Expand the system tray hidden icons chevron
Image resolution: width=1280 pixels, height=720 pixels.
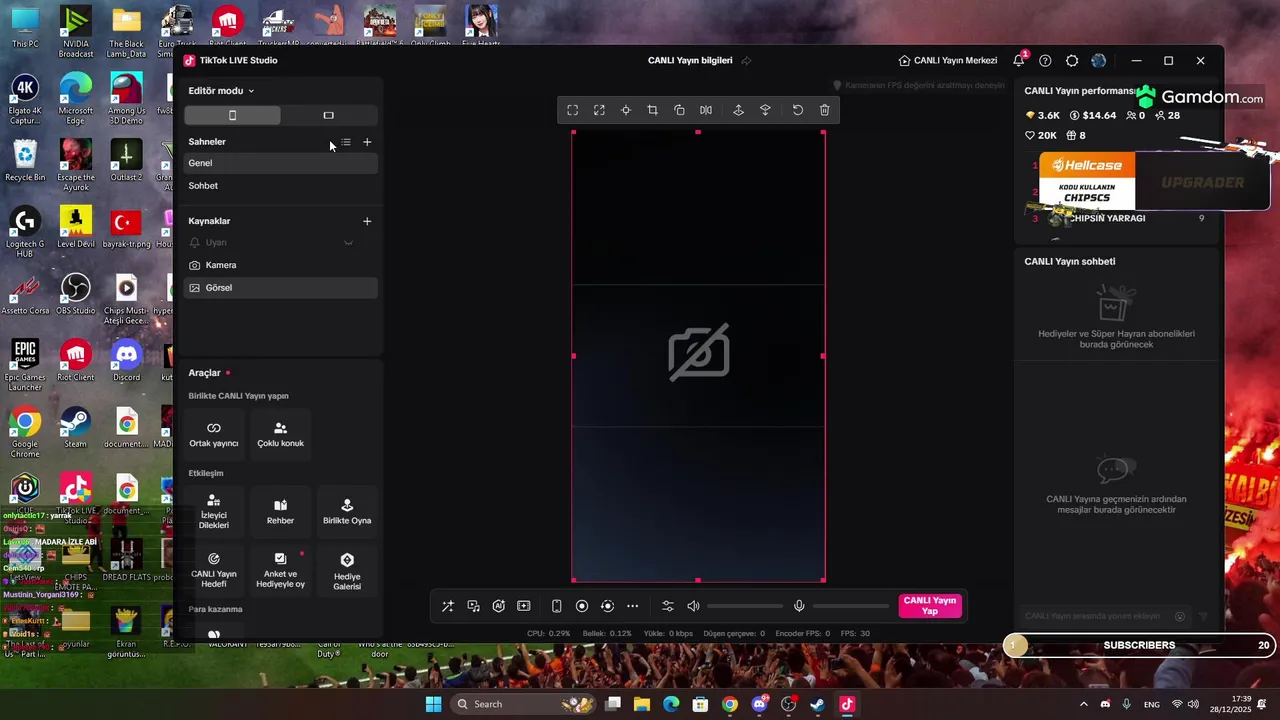(1083, 704)
